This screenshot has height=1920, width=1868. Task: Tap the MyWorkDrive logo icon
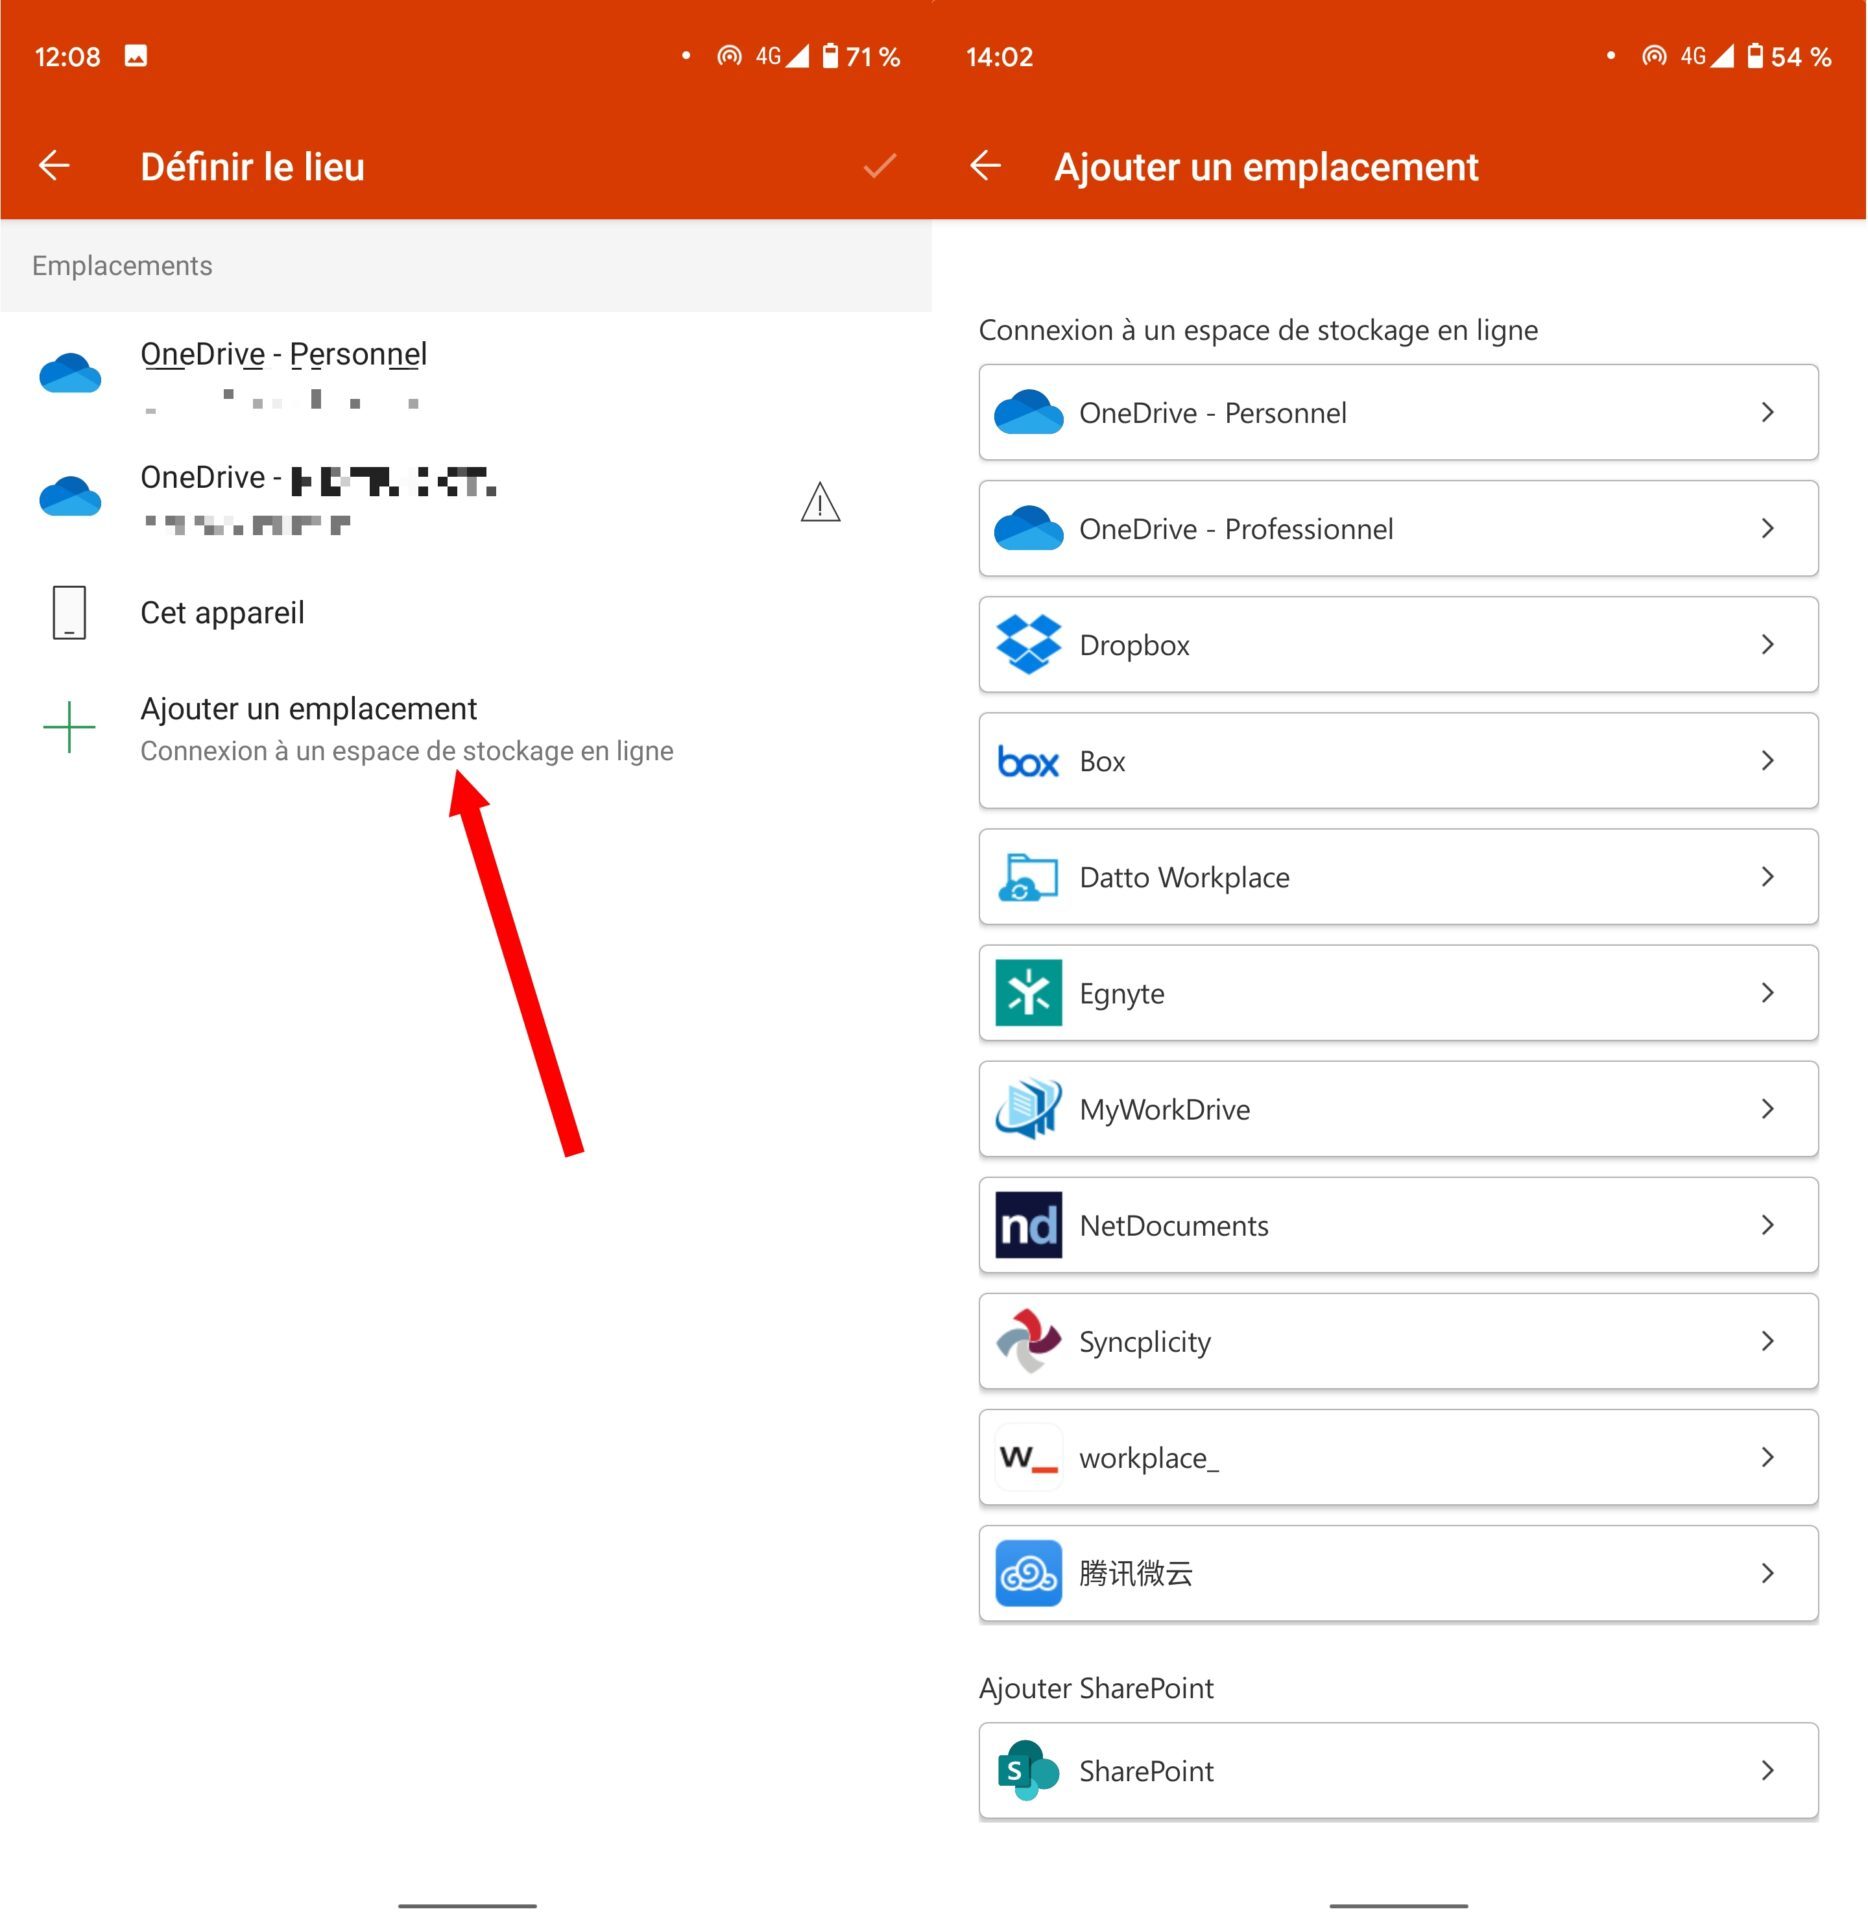click(1028, 1108)
